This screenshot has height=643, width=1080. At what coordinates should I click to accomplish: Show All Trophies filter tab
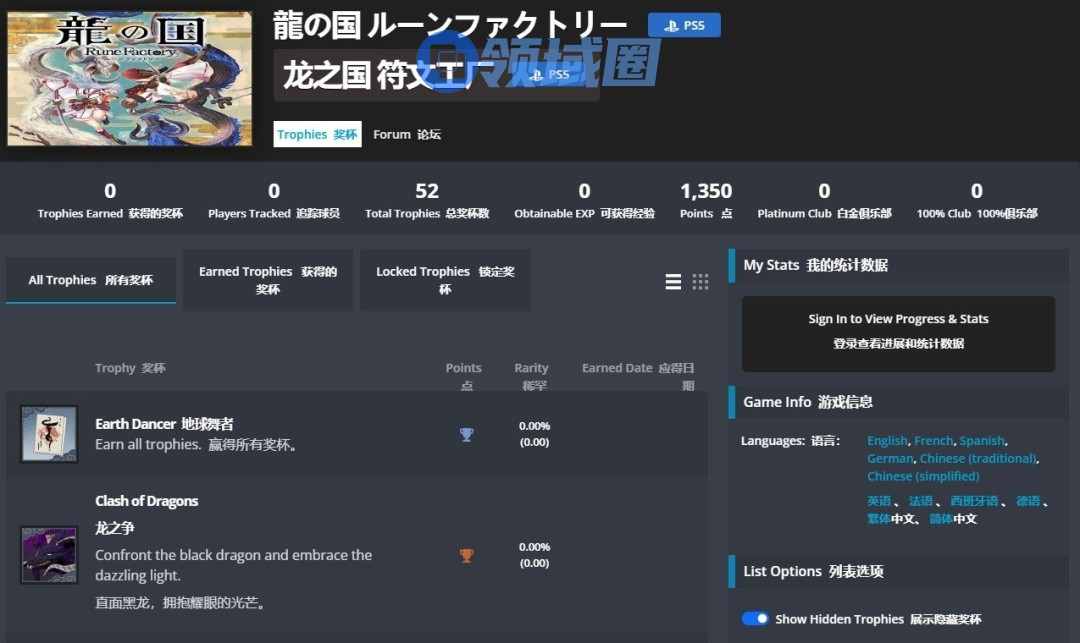pyautogui.click(x=91, y=280)
